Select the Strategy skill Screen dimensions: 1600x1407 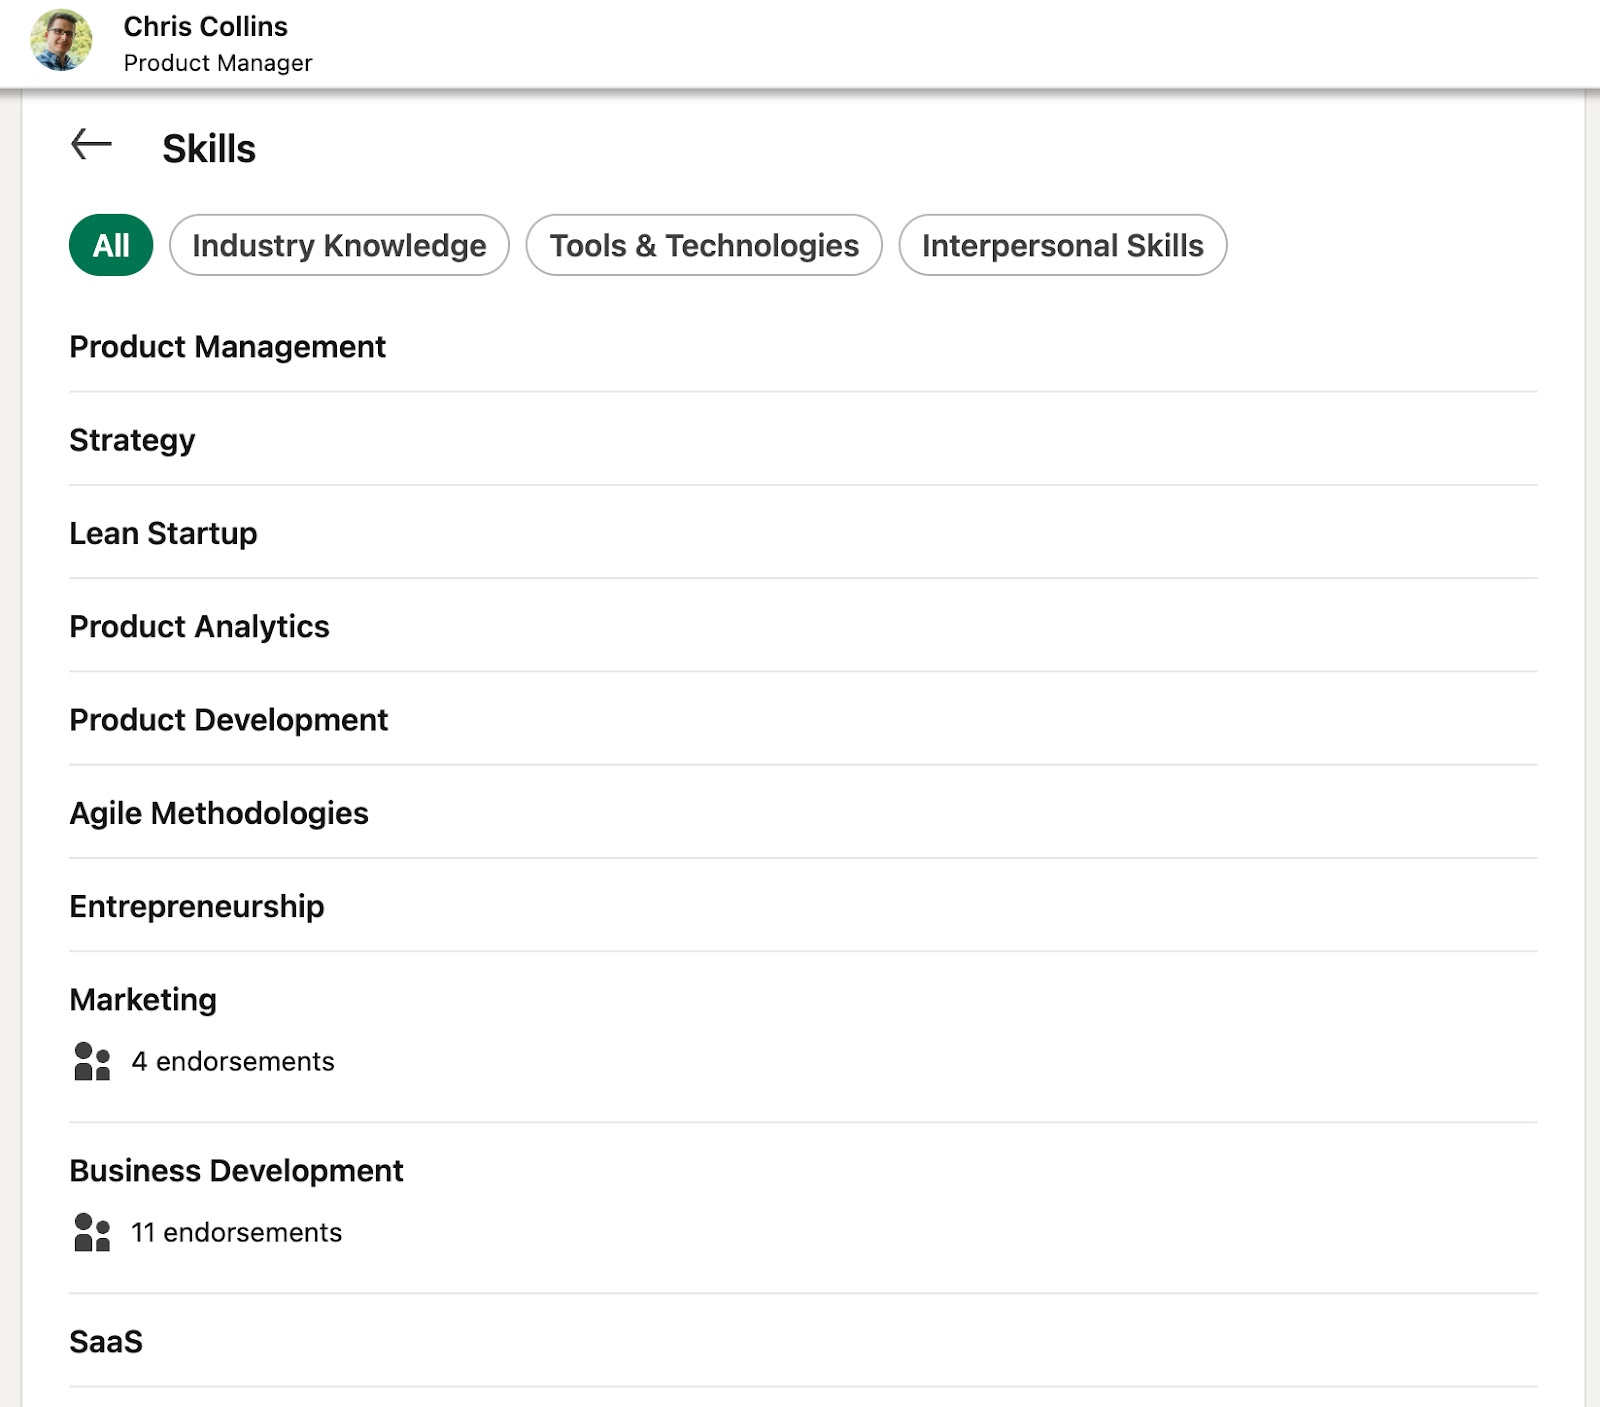click(x=131, y=440)
